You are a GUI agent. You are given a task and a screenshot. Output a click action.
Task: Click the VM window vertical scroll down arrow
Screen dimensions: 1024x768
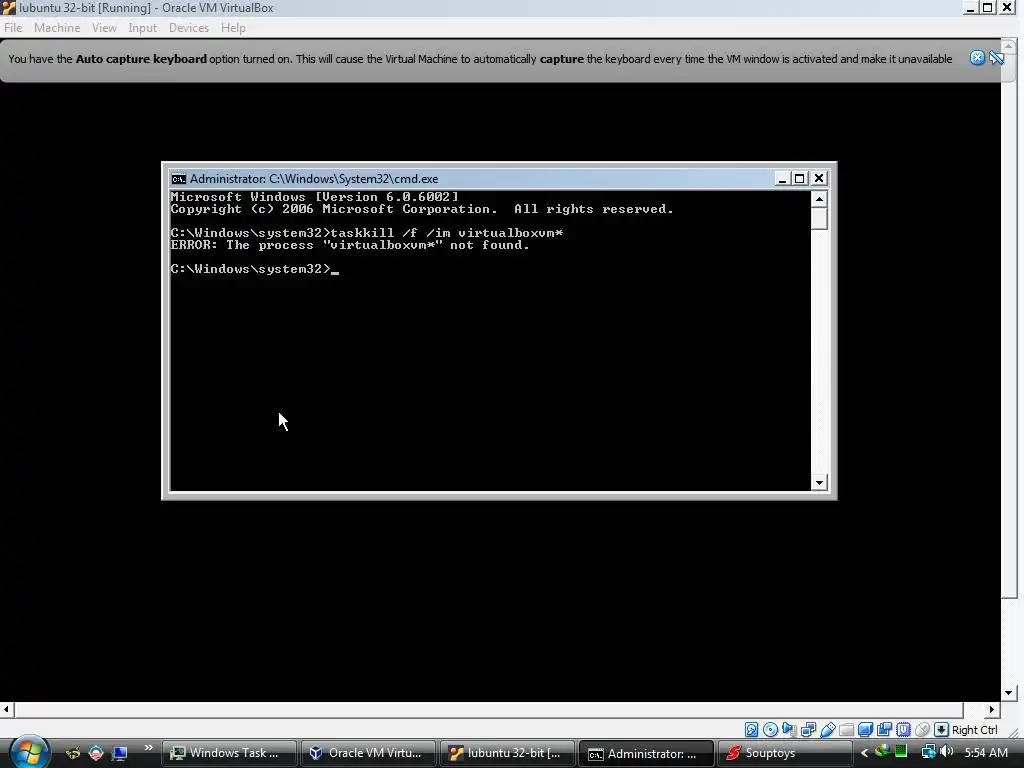[1009, 693]
